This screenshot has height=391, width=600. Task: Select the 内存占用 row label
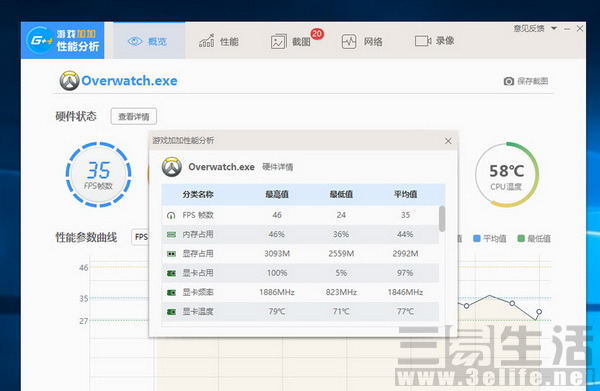click(x=198, y=234)
